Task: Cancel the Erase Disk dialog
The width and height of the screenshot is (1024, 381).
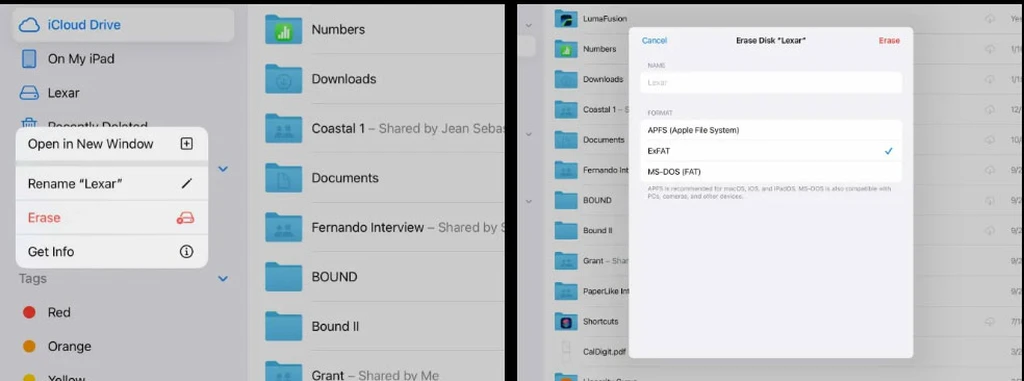Action: [654, 41]
